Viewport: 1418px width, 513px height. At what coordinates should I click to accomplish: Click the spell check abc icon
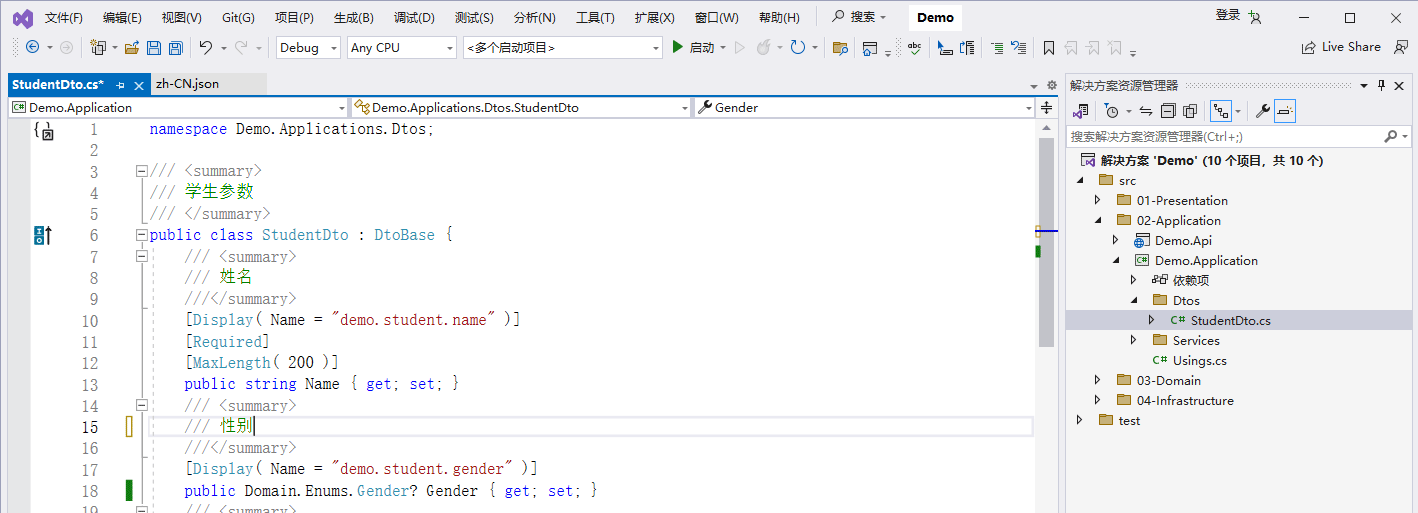click(x=914, y=47)
